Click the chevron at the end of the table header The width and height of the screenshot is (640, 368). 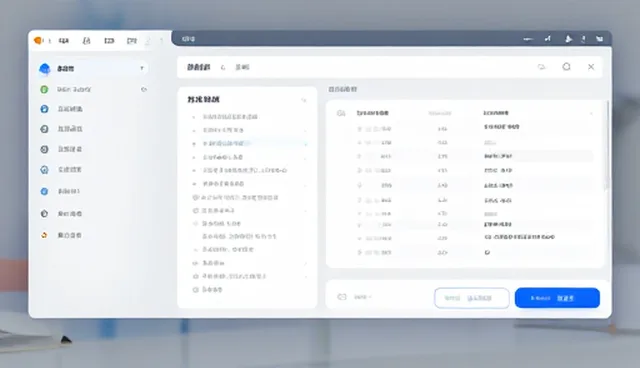point(591,113)
